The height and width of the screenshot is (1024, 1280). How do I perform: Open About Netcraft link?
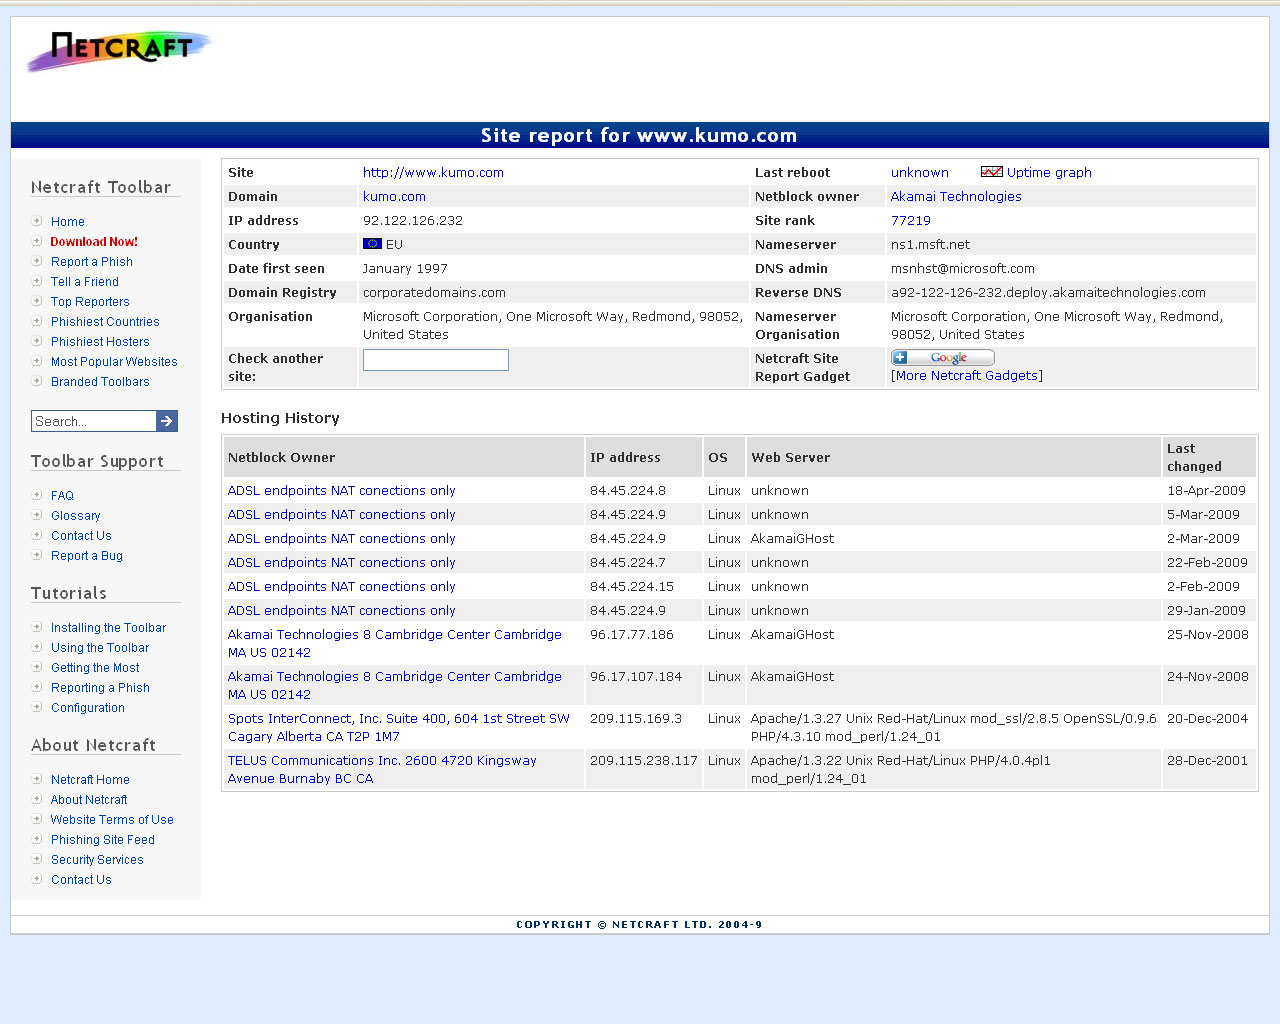[89, 800]
